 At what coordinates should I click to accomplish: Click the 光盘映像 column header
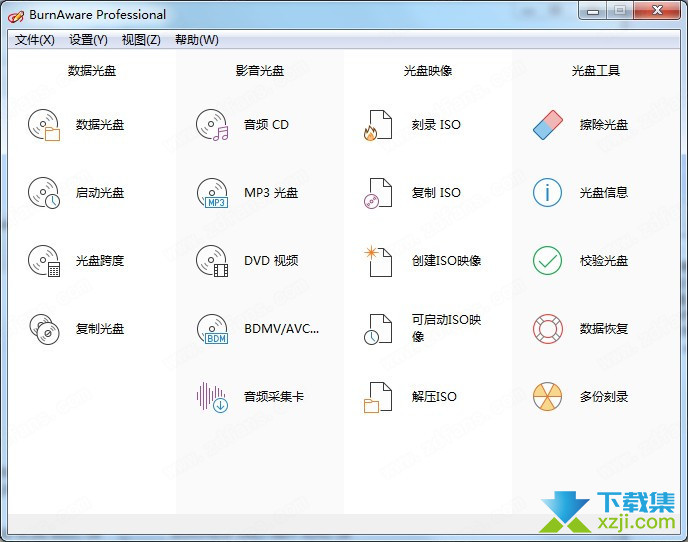tap(428, 71)
